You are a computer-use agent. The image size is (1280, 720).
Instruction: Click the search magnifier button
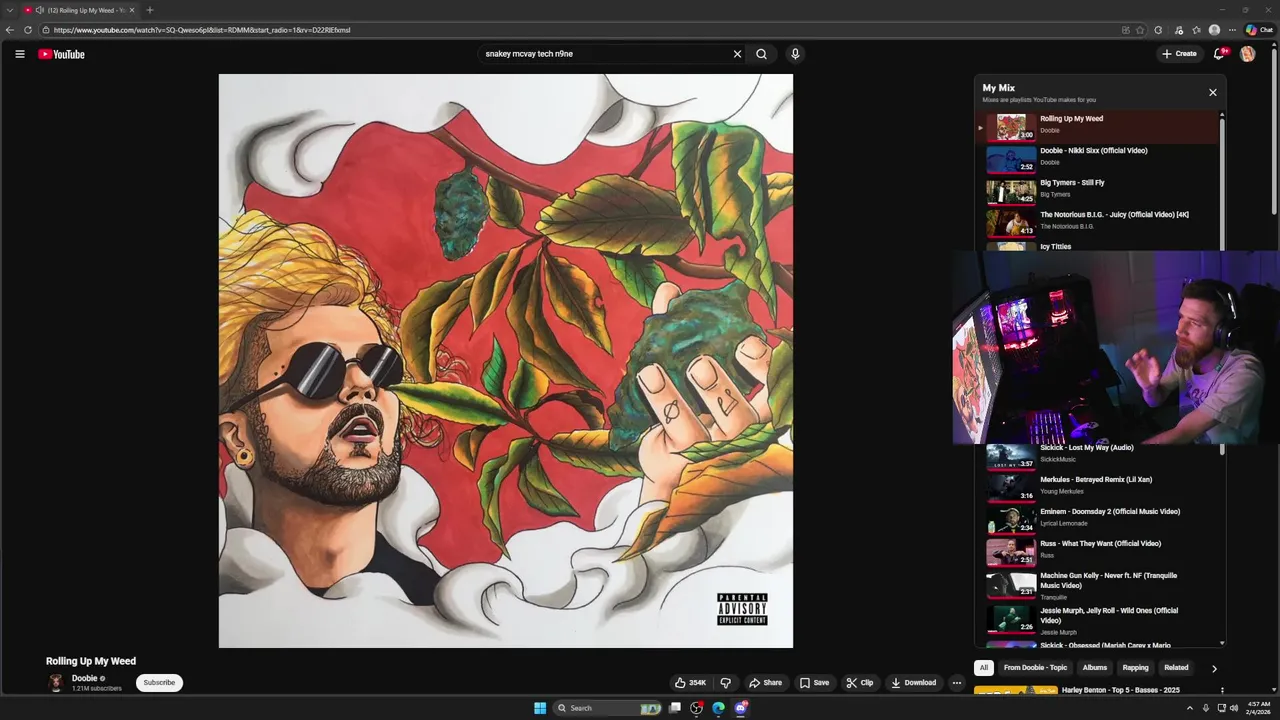pos(762,54)
